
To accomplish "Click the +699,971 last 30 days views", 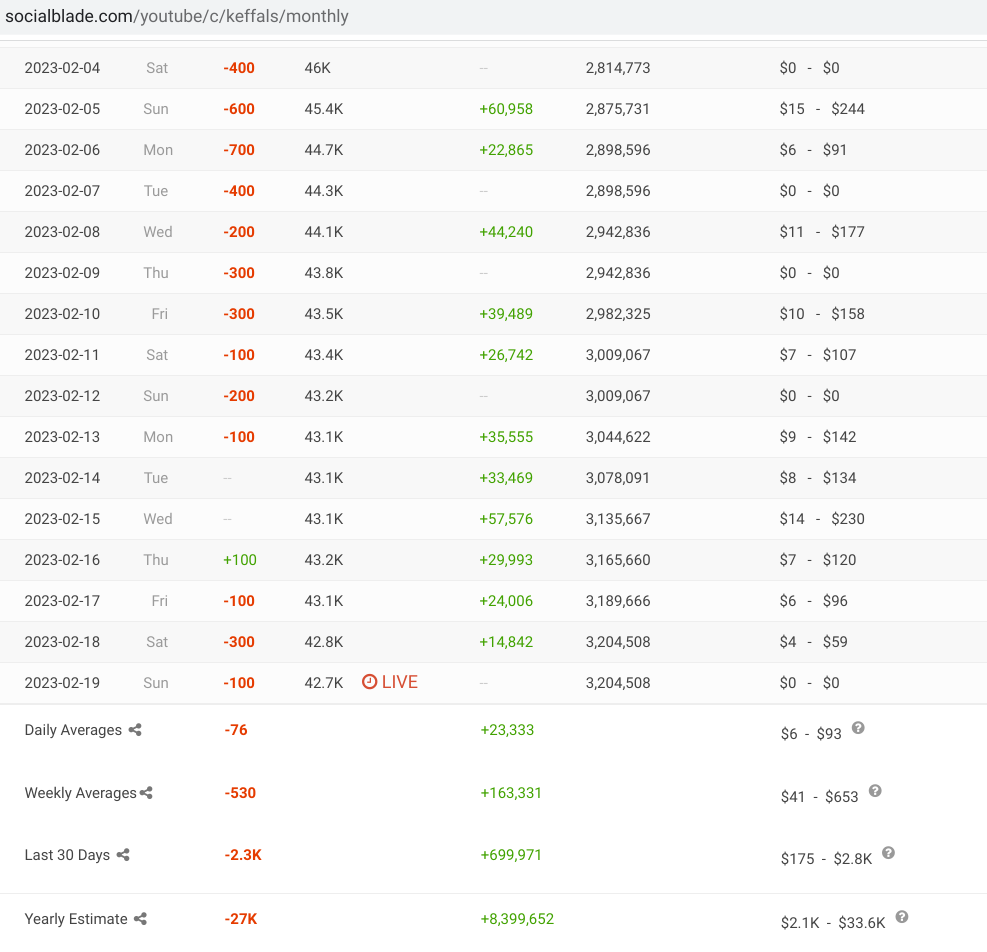I will pos(511,855).
